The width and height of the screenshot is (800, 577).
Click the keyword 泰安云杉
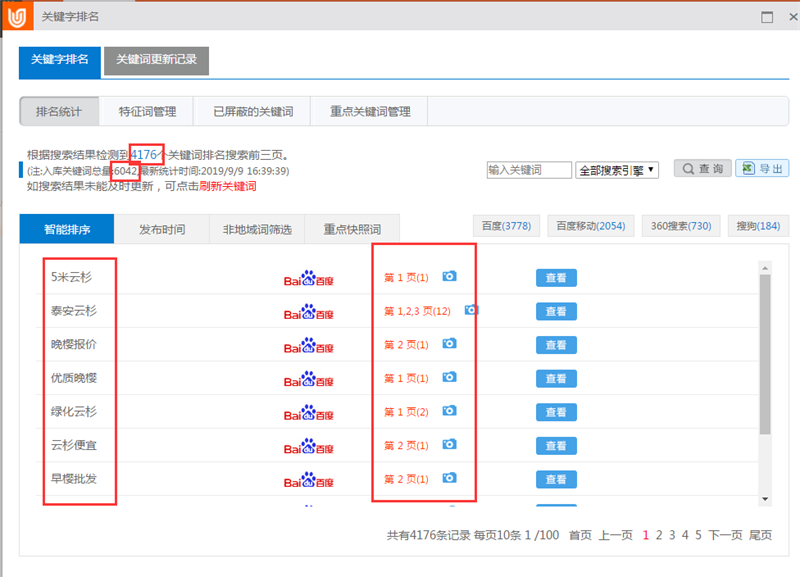(73, 311)
